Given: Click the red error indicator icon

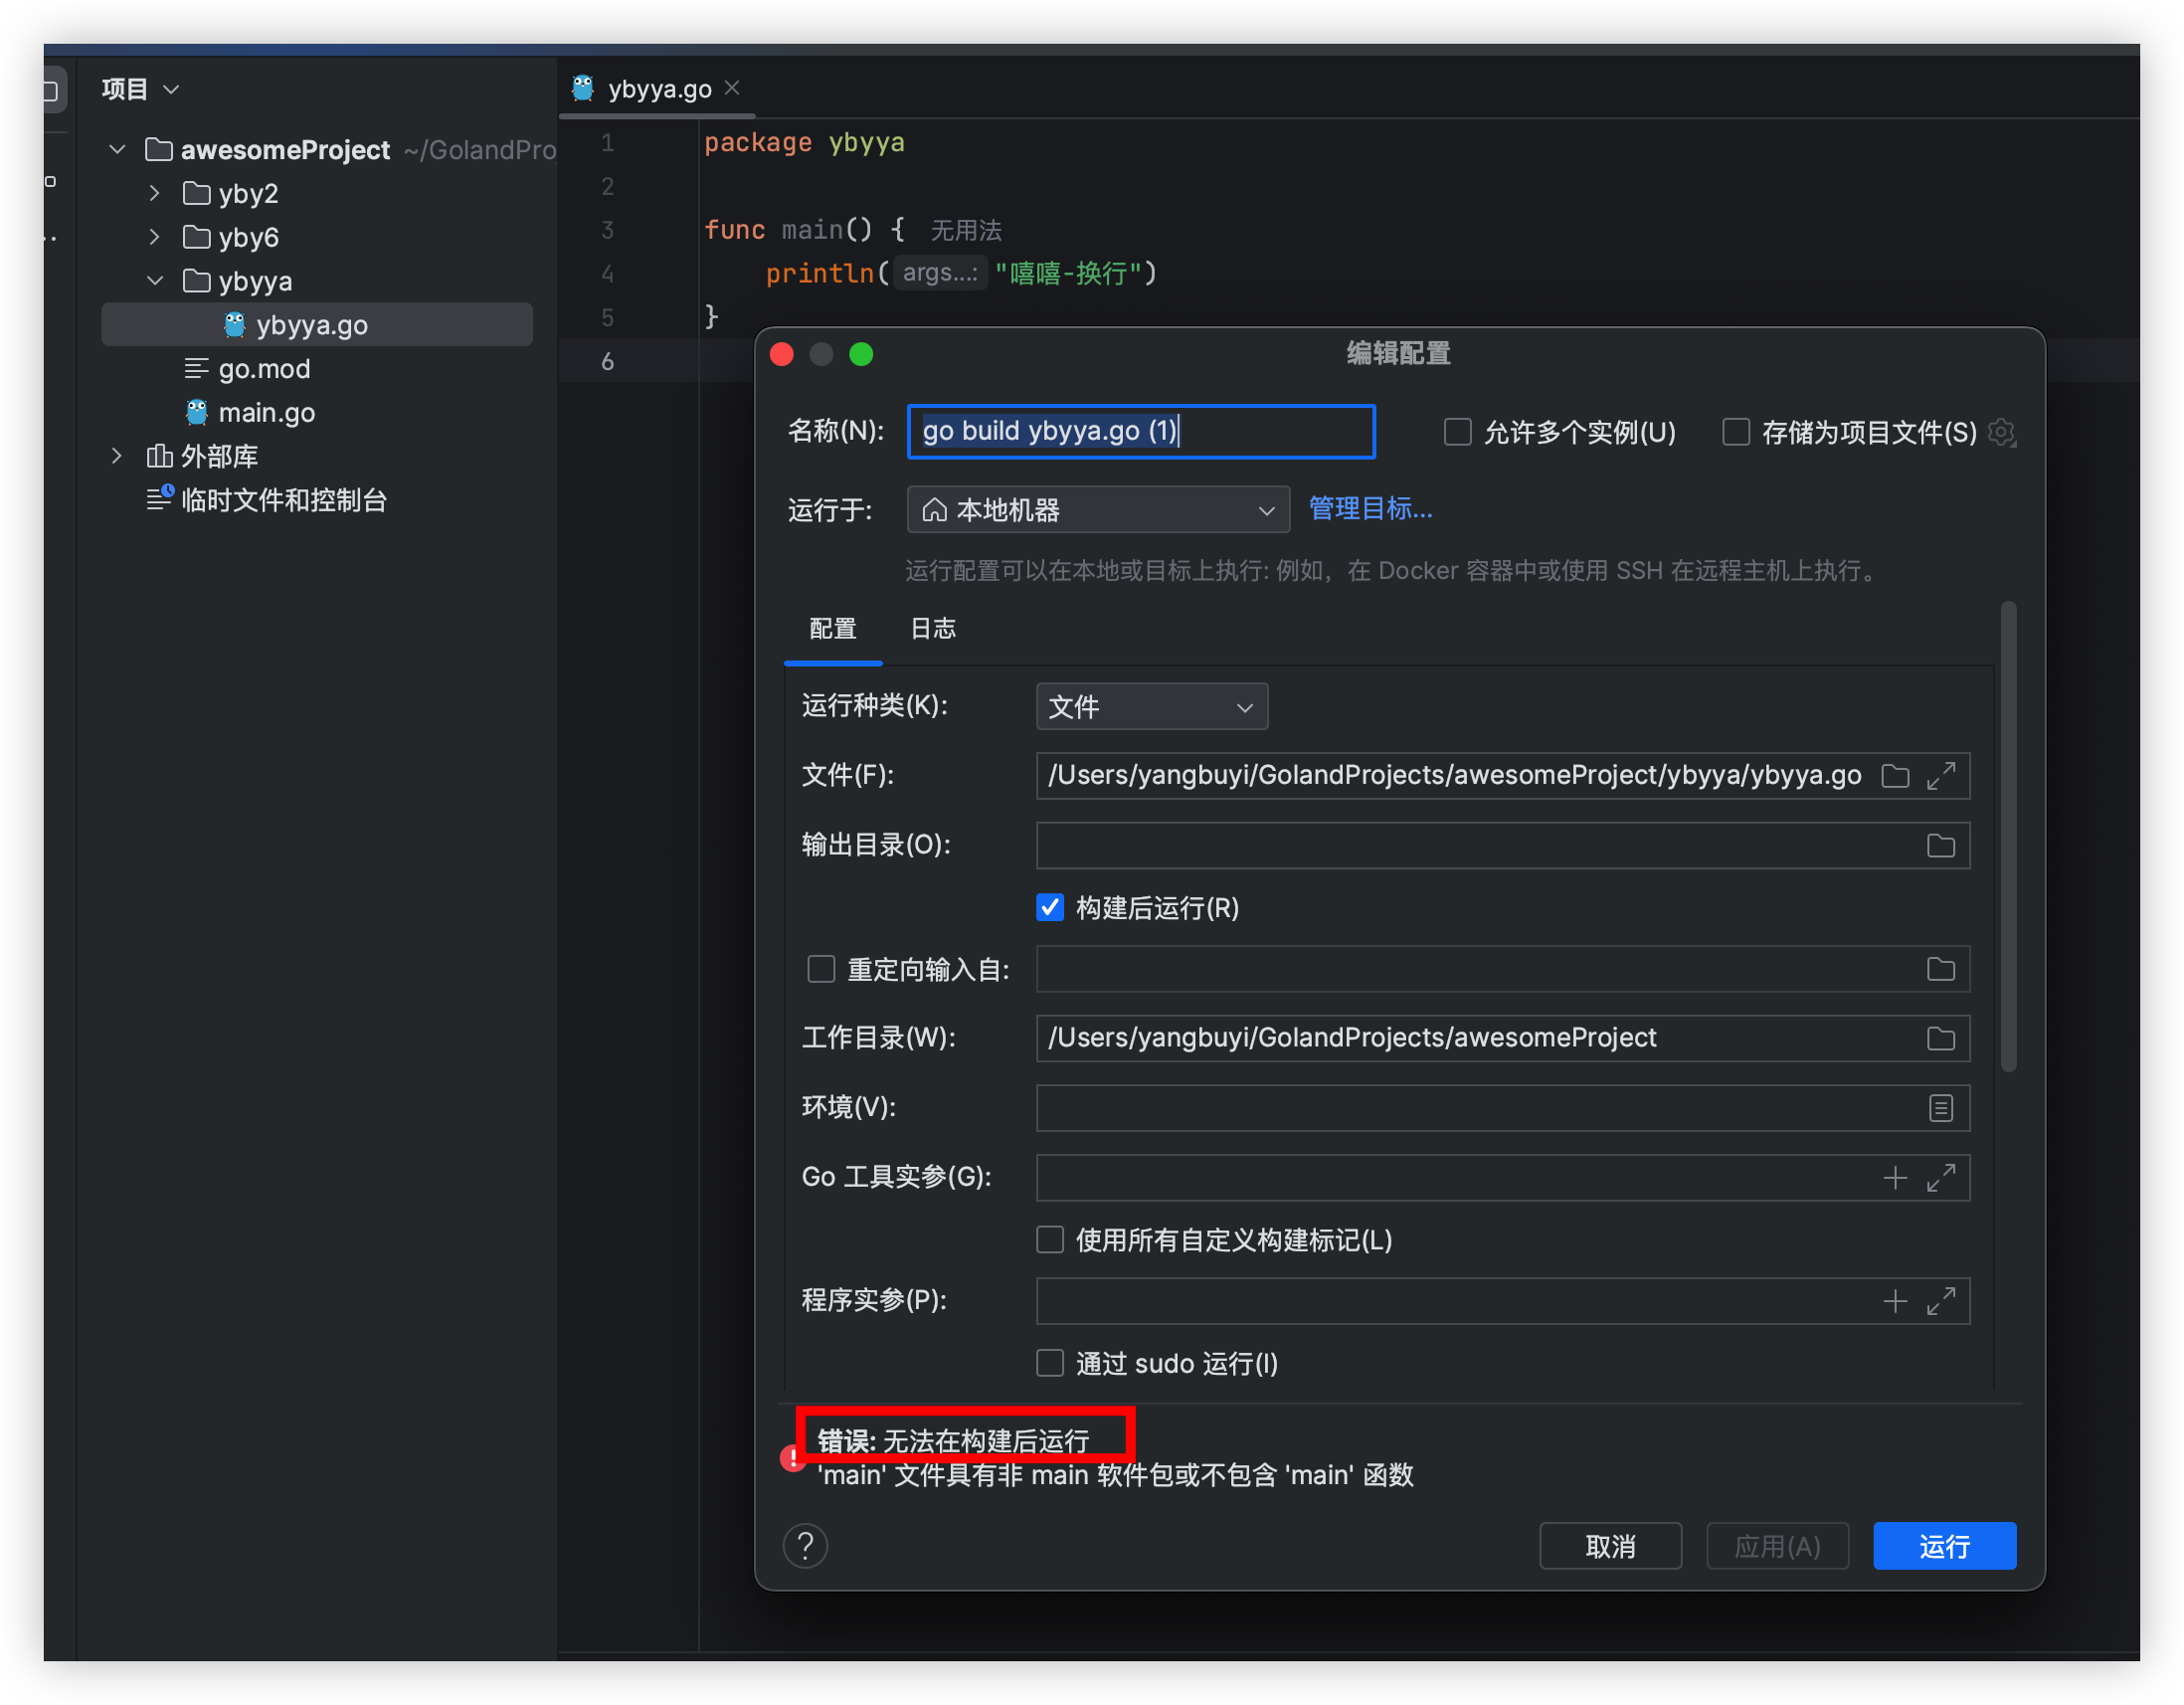Looking at the screenshot, I should point(793,1458).
